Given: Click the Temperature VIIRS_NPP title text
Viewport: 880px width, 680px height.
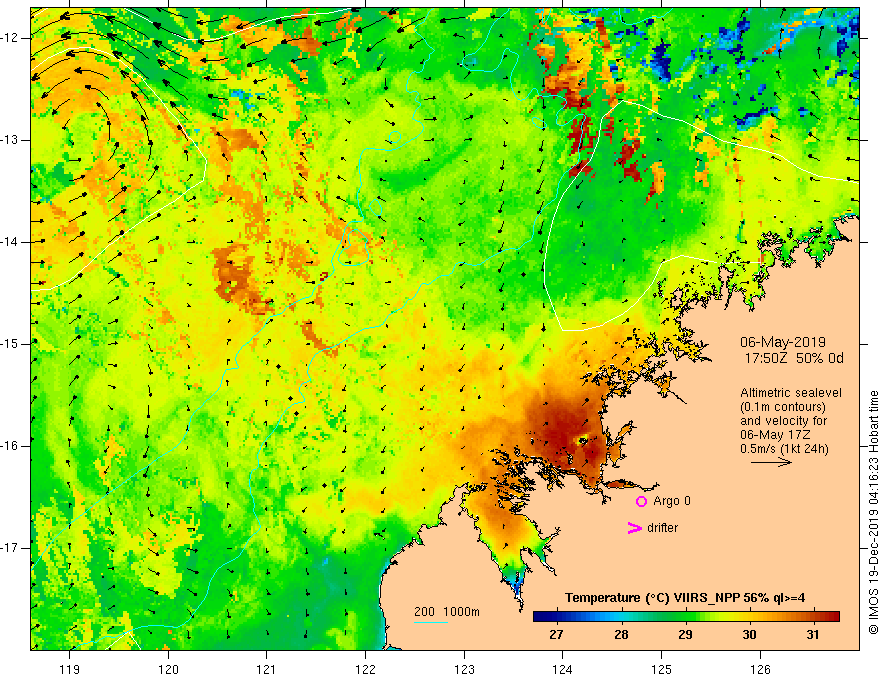Looking at the screenshot, I should click(x=685, y=598).
